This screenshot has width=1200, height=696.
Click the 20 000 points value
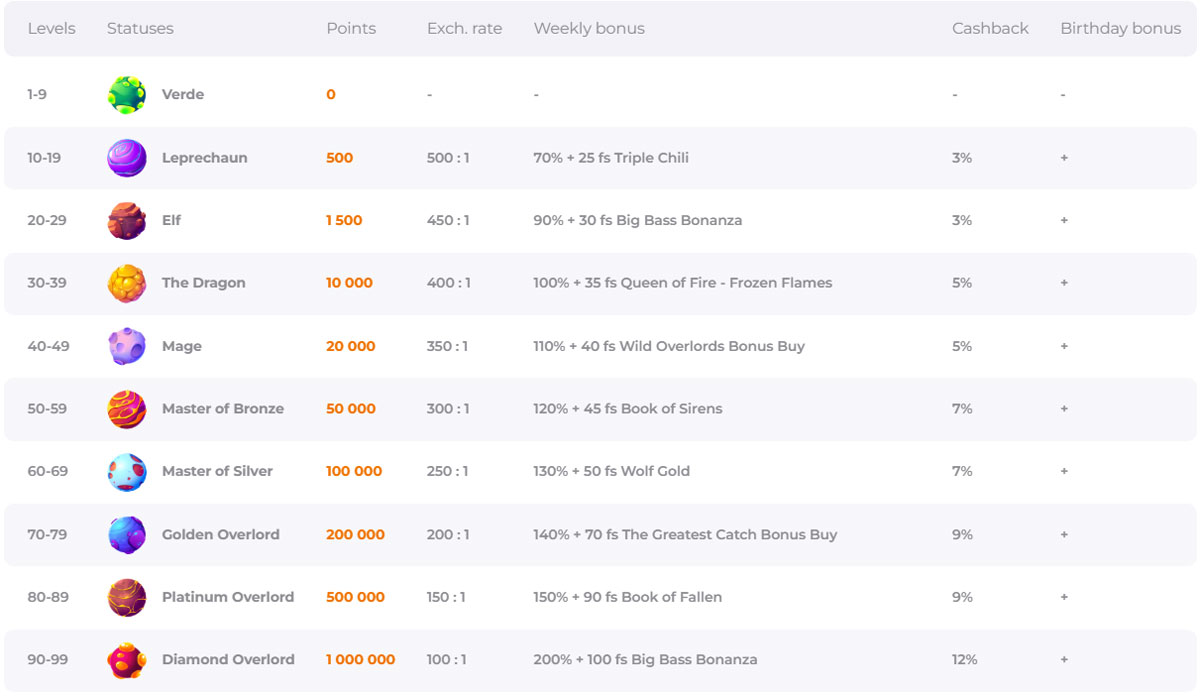351,346
